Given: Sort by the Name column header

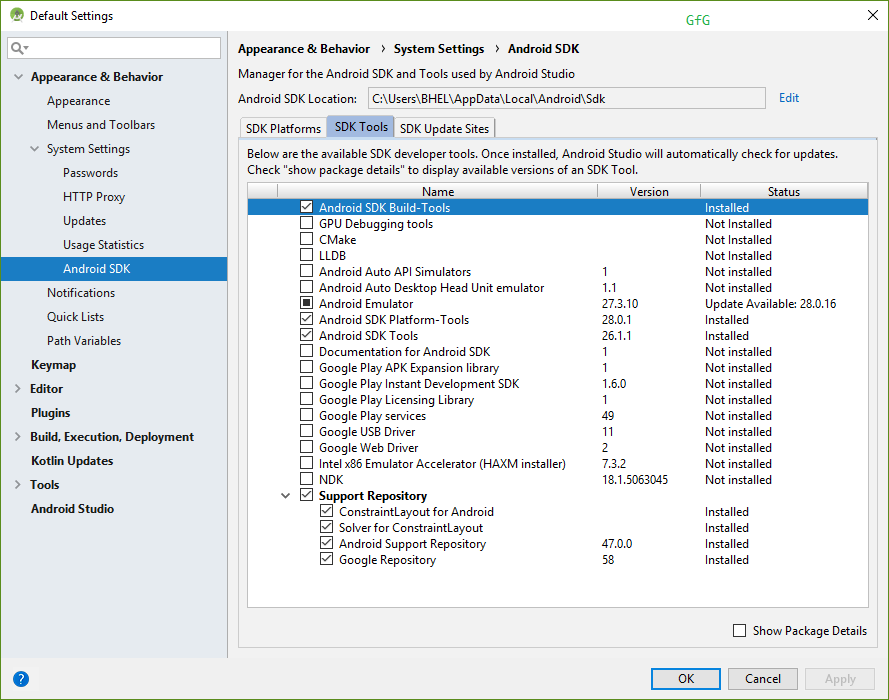Looking at the screenshot, I should pos(437,191).
